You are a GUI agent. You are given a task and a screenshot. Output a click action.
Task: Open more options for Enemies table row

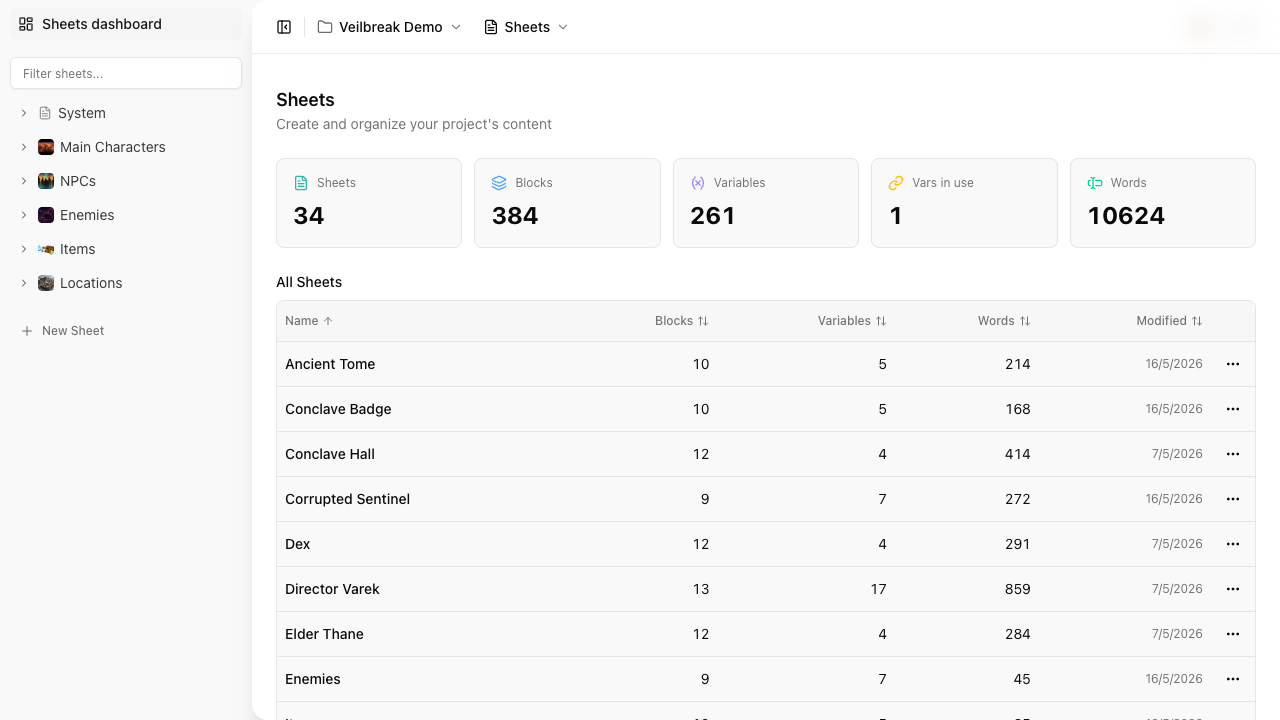point(1233,679)
